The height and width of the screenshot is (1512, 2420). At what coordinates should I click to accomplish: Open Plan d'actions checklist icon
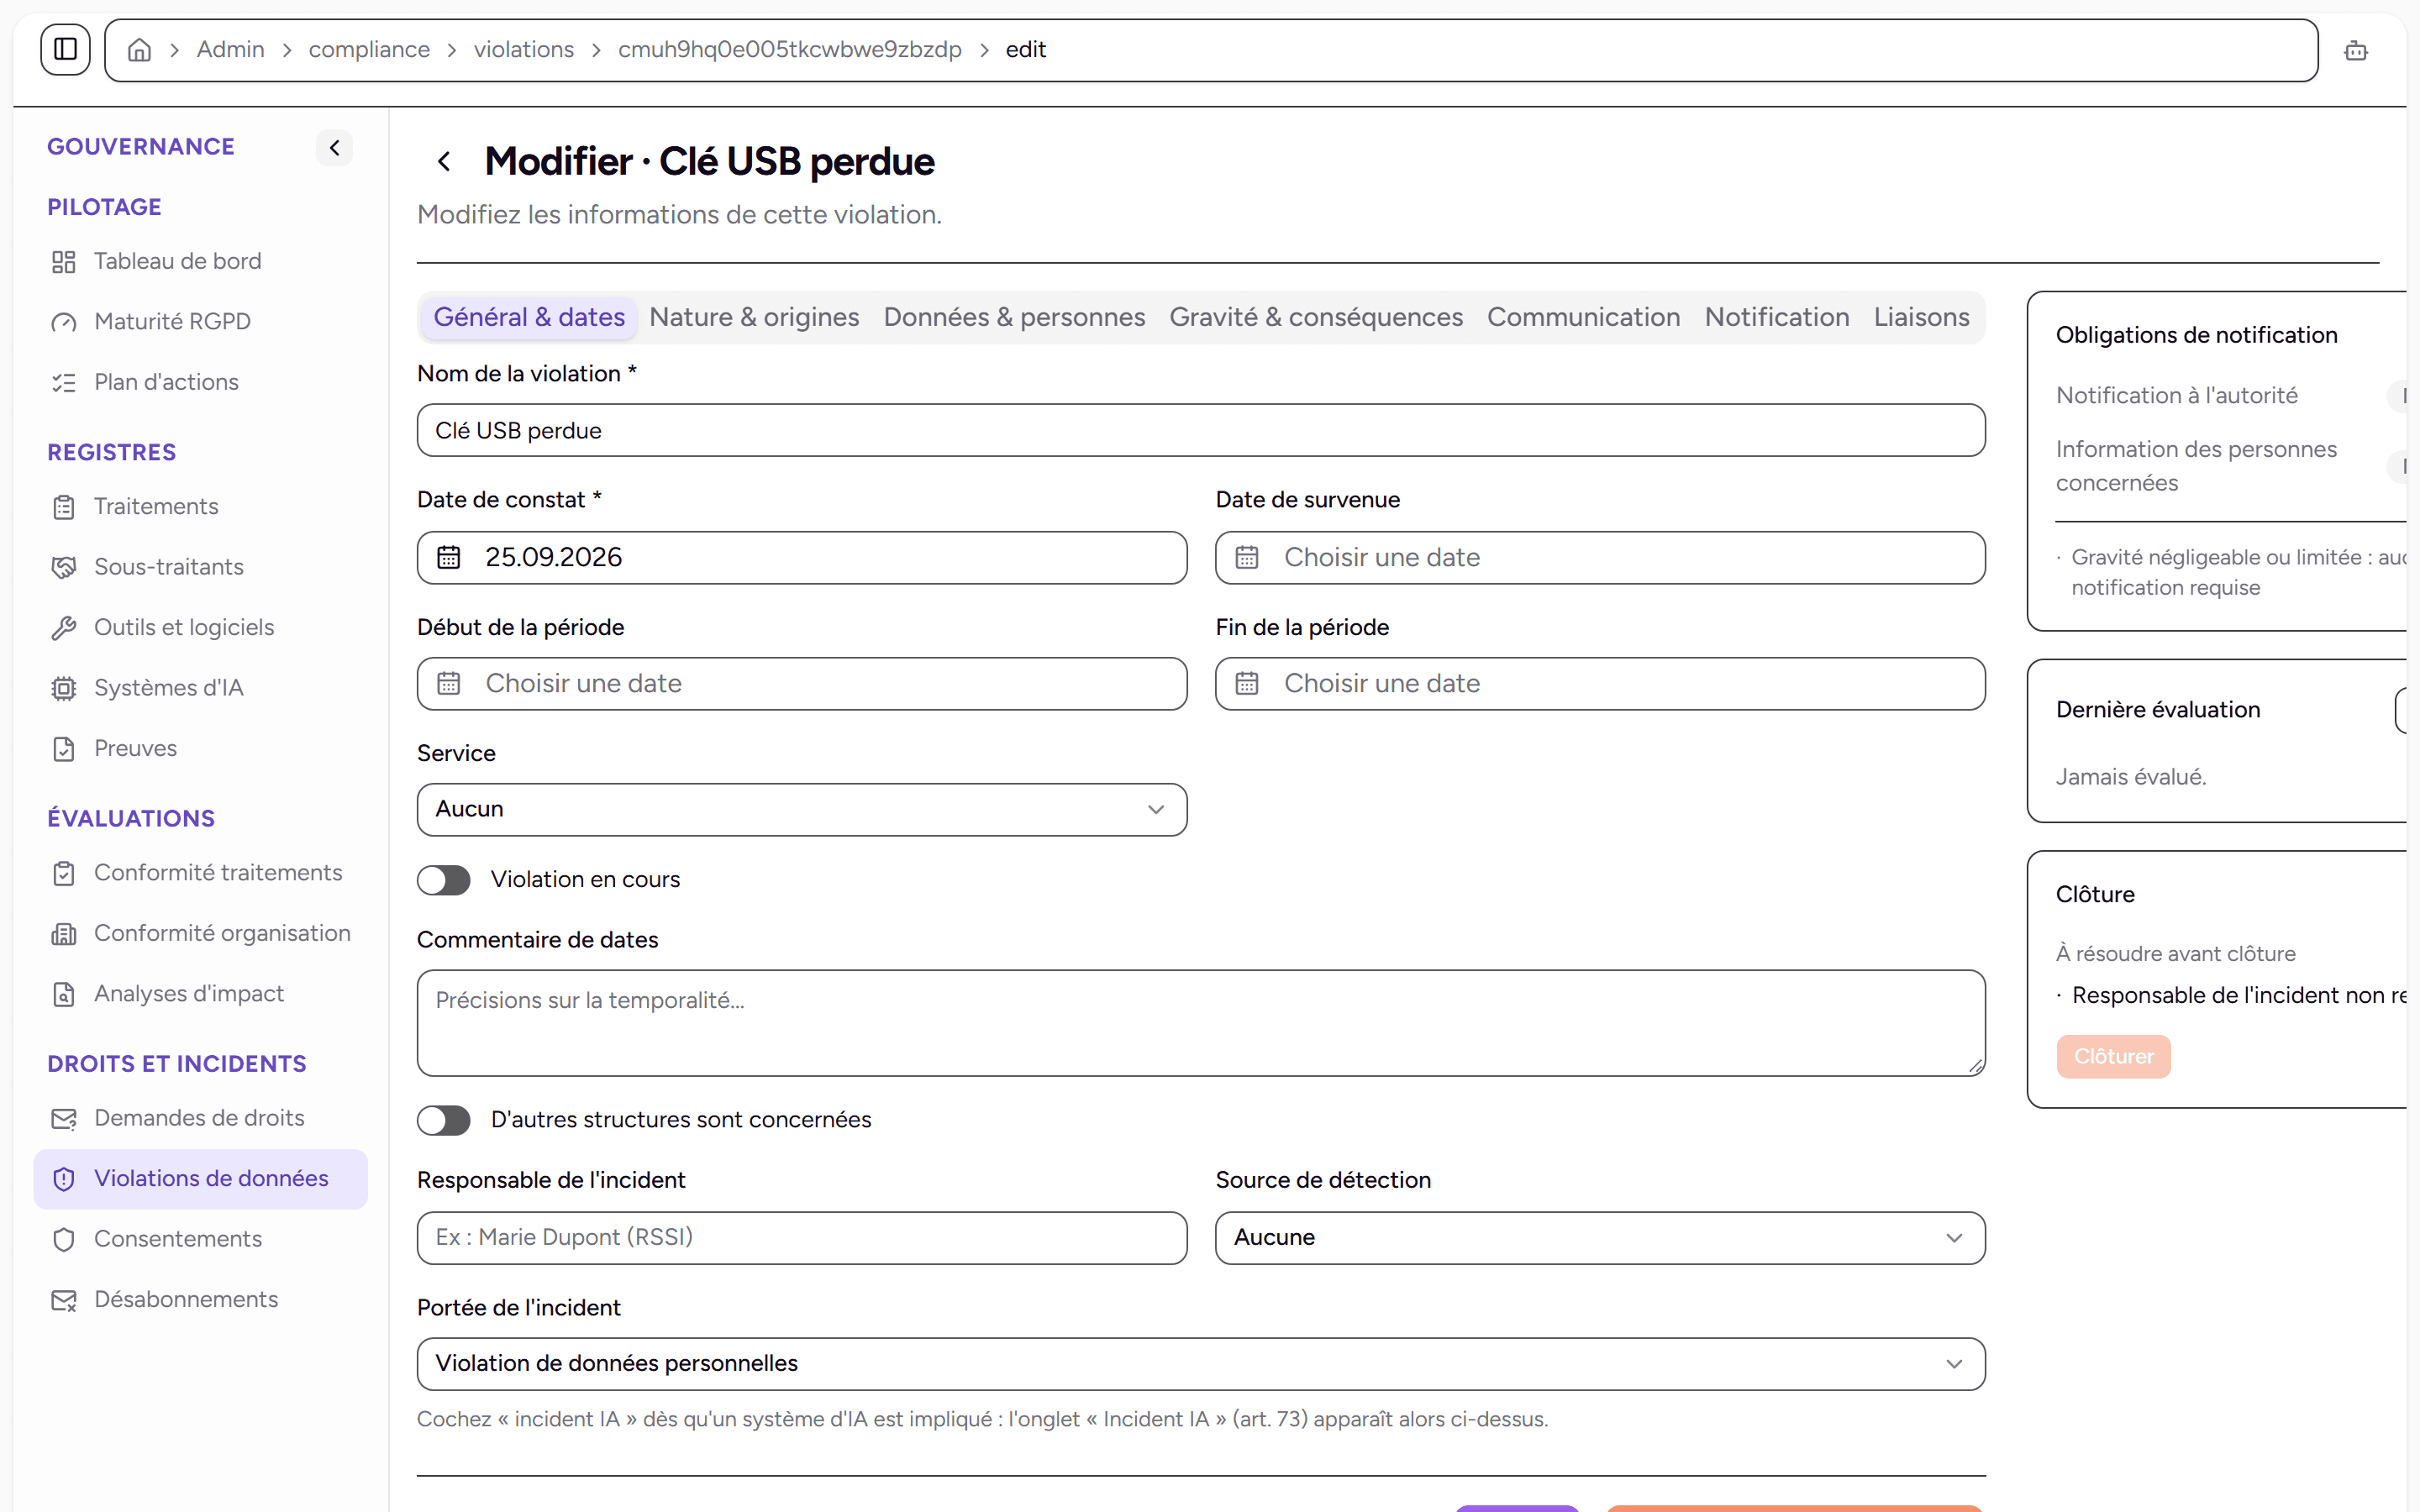coord(64,383)
